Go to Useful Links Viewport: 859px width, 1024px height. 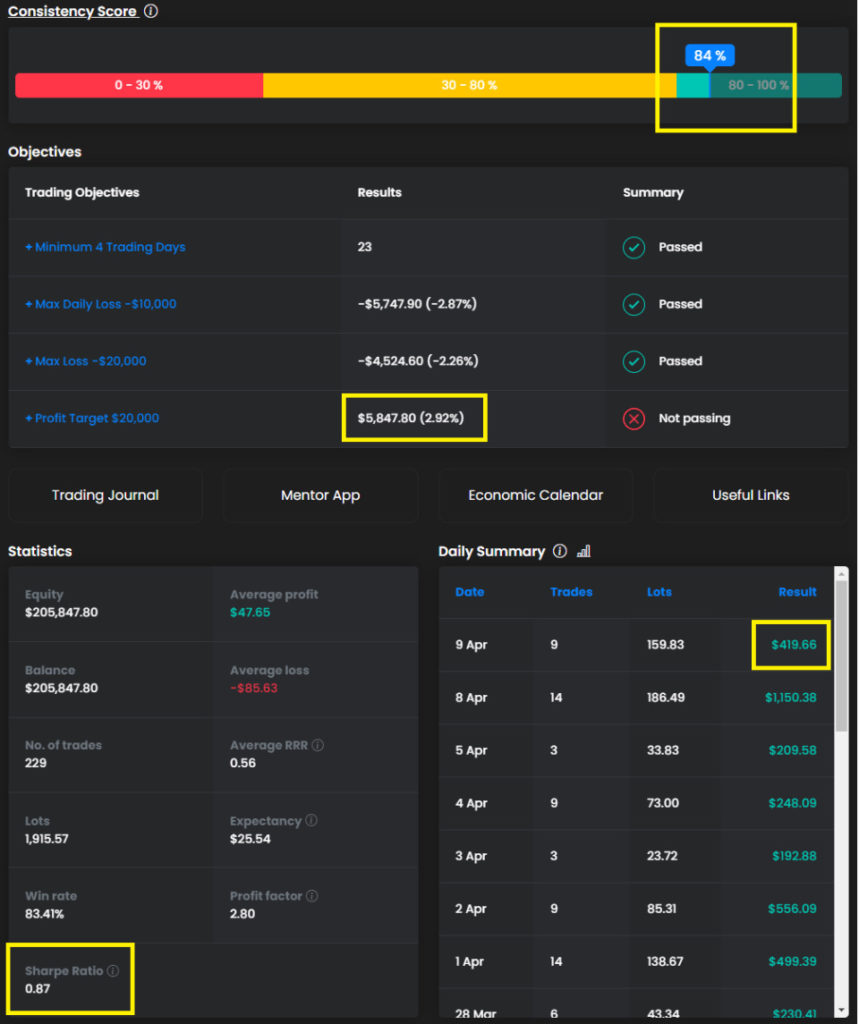point(750,495)
